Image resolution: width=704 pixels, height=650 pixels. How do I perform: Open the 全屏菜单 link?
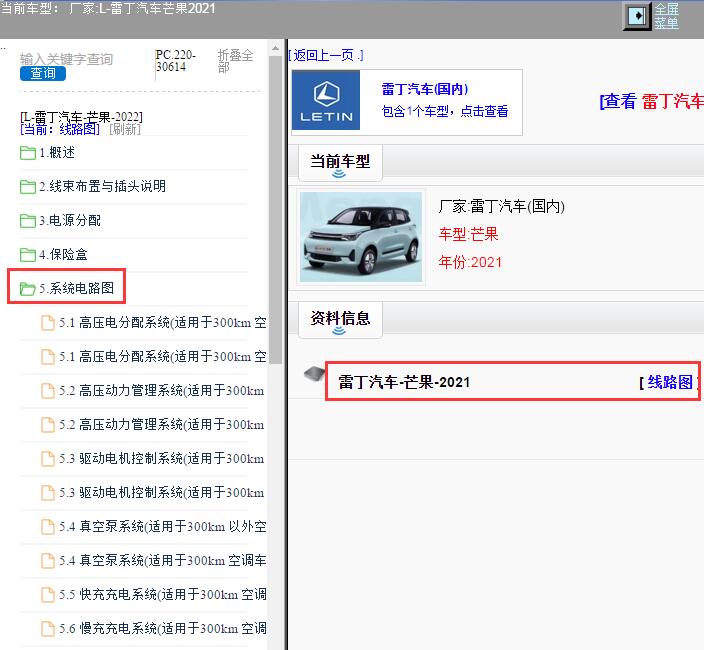point(666,16)
